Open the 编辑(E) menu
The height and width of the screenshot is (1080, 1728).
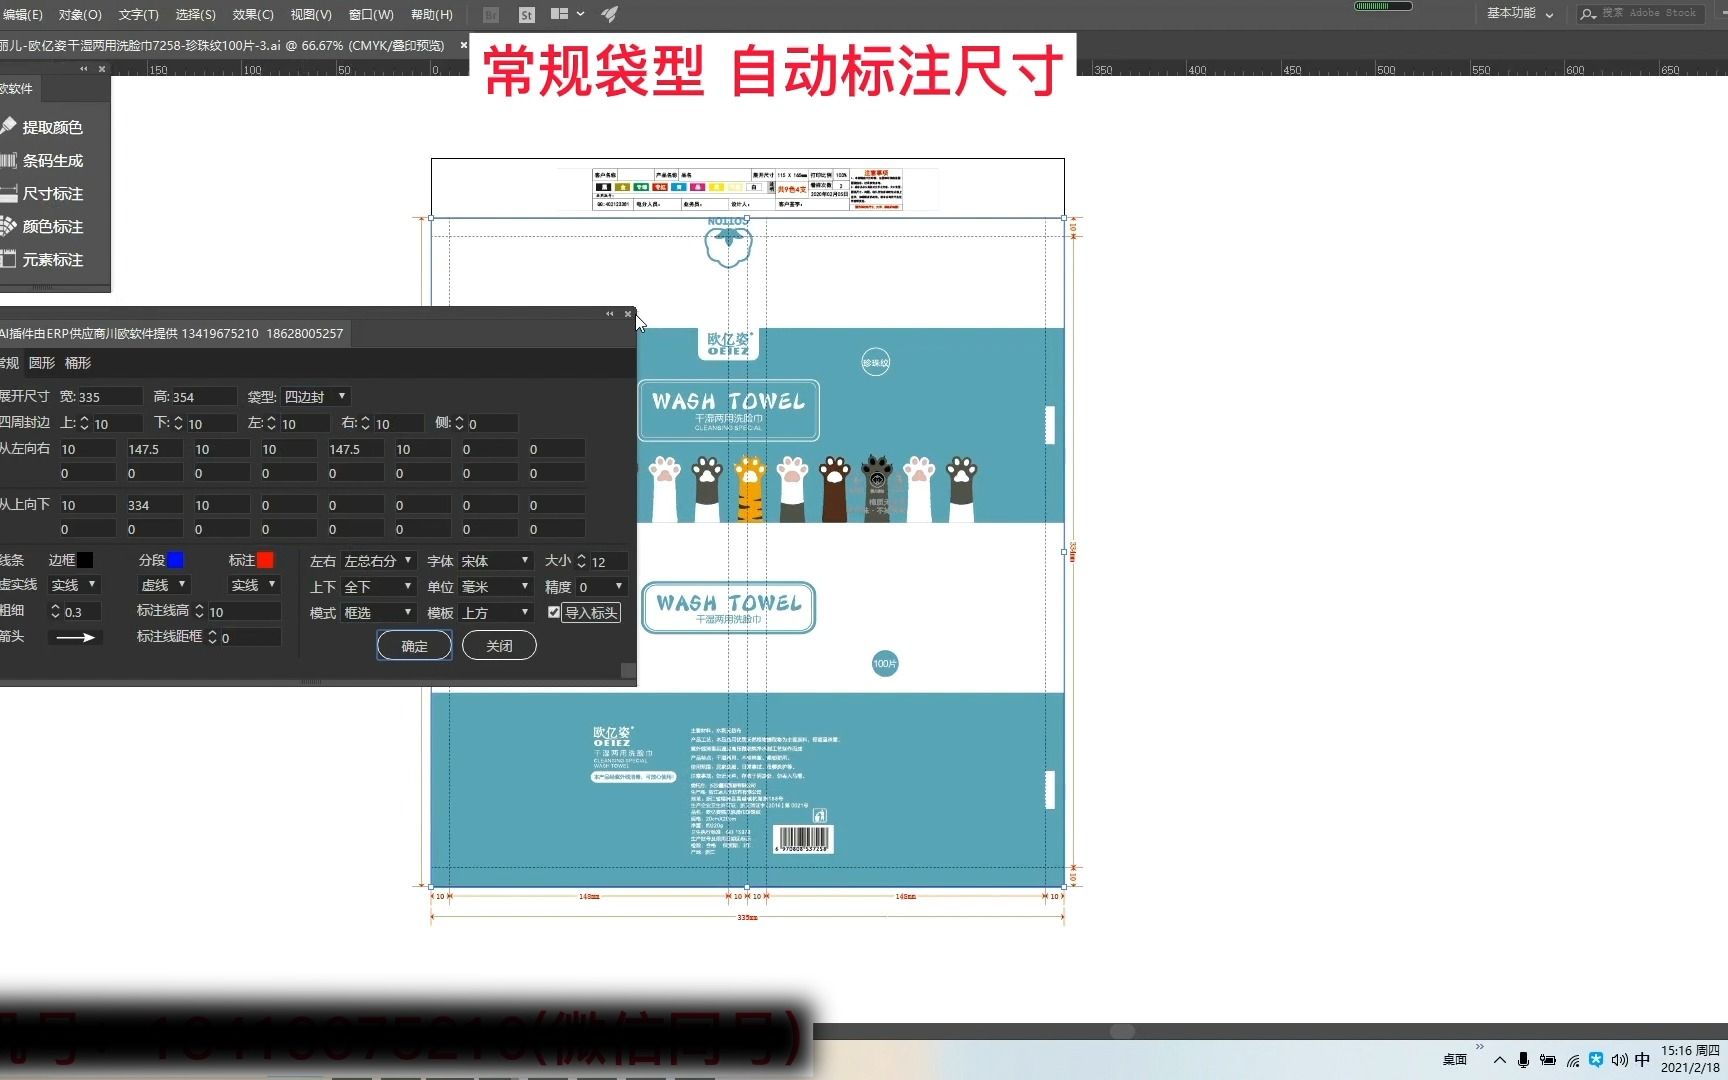(22, 14)
